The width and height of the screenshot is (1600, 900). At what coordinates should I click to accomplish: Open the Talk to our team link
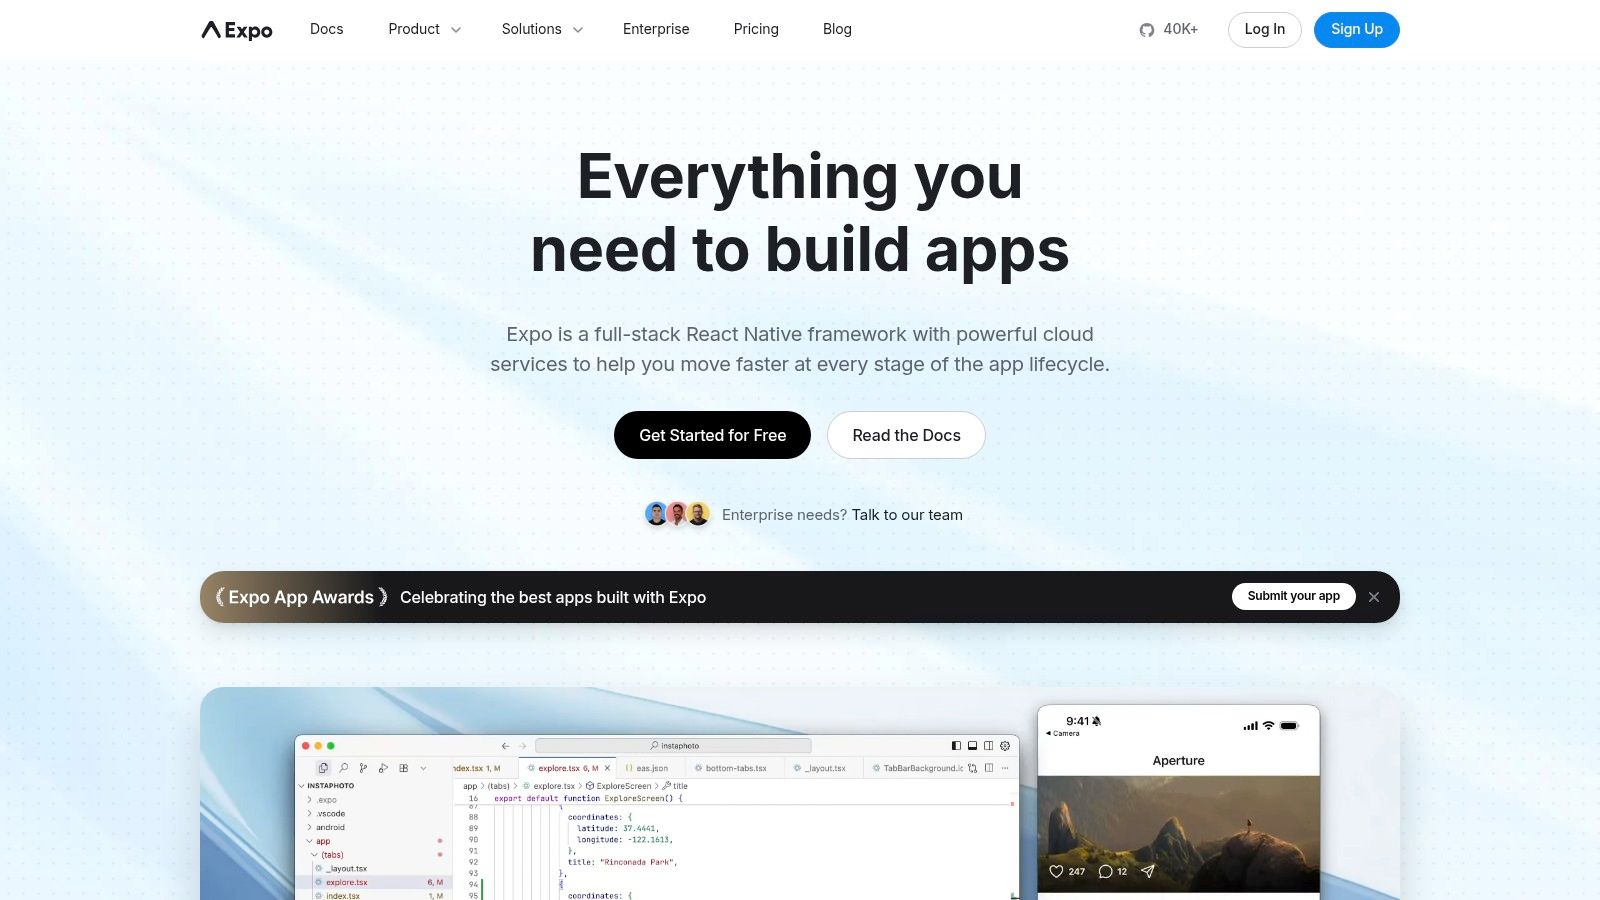906,514
